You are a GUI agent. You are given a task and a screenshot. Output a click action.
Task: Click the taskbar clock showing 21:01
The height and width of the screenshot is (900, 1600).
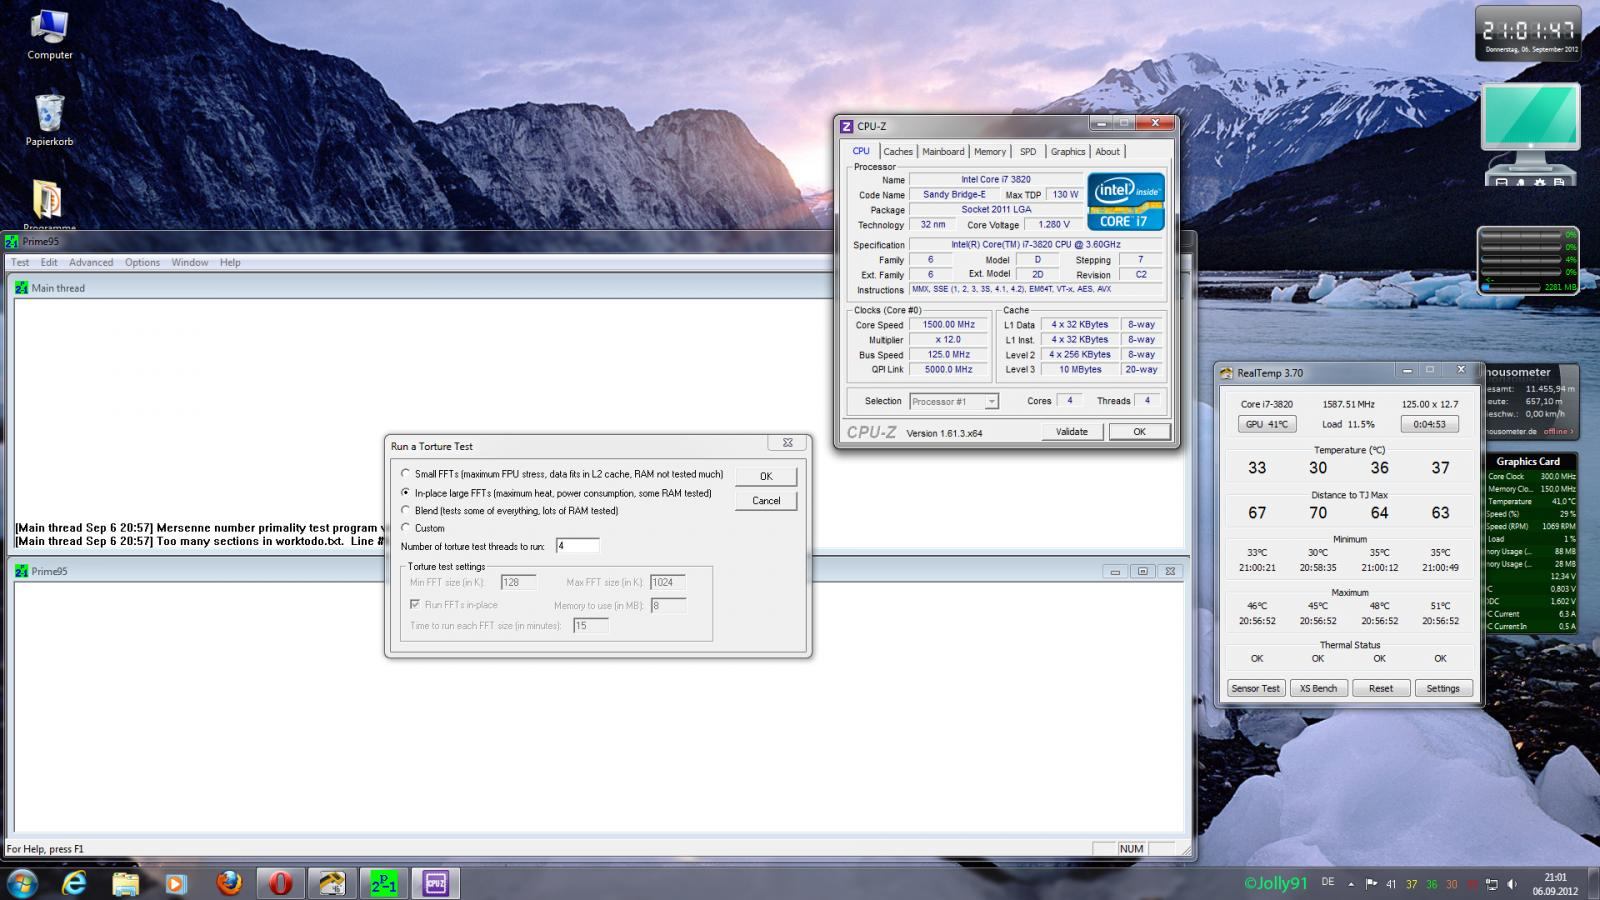(1555, 884)
